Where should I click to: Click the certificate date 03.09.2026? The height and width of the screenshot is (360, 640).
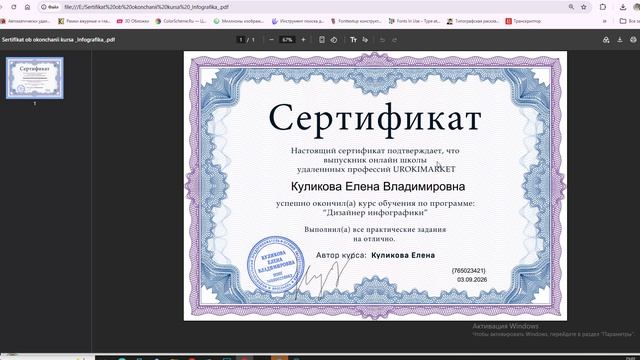tap(472, 280)
